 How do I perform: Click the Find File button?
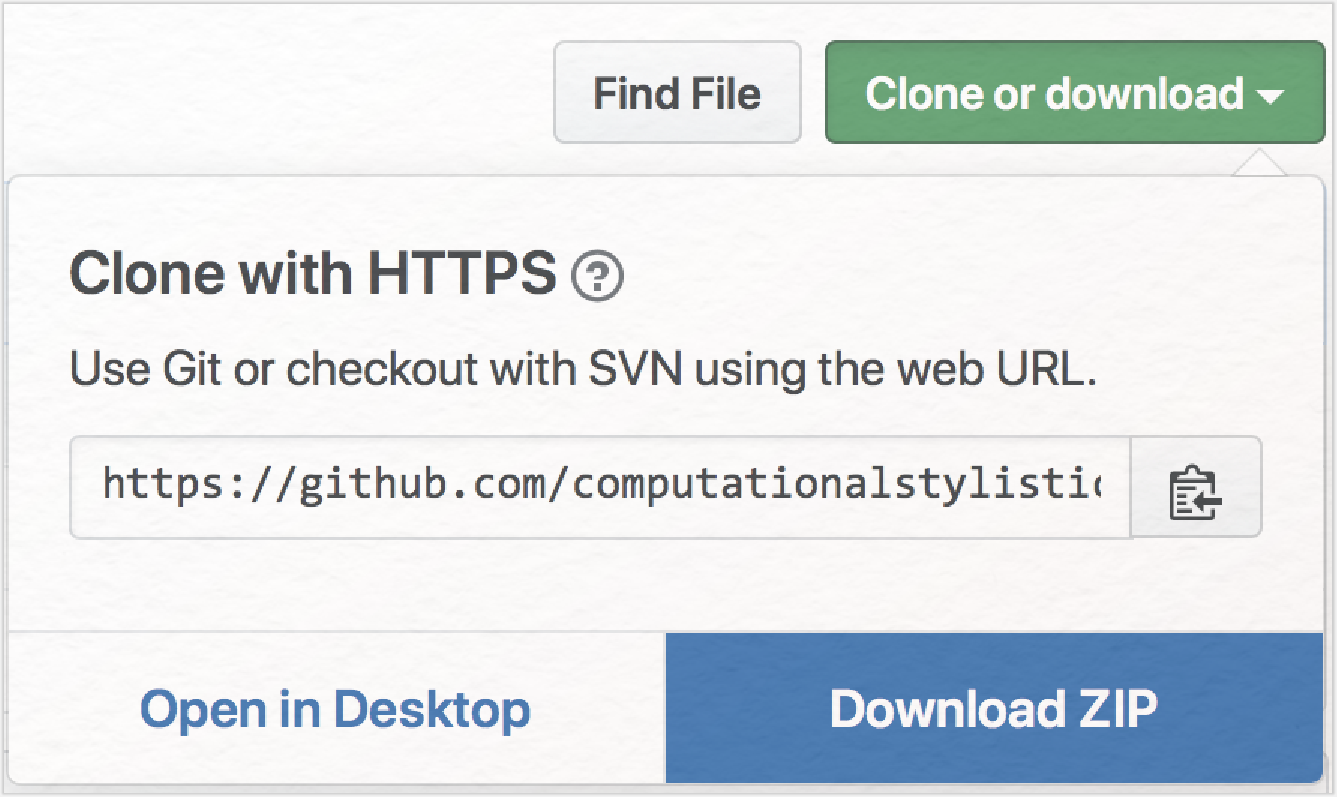point(678,93)
